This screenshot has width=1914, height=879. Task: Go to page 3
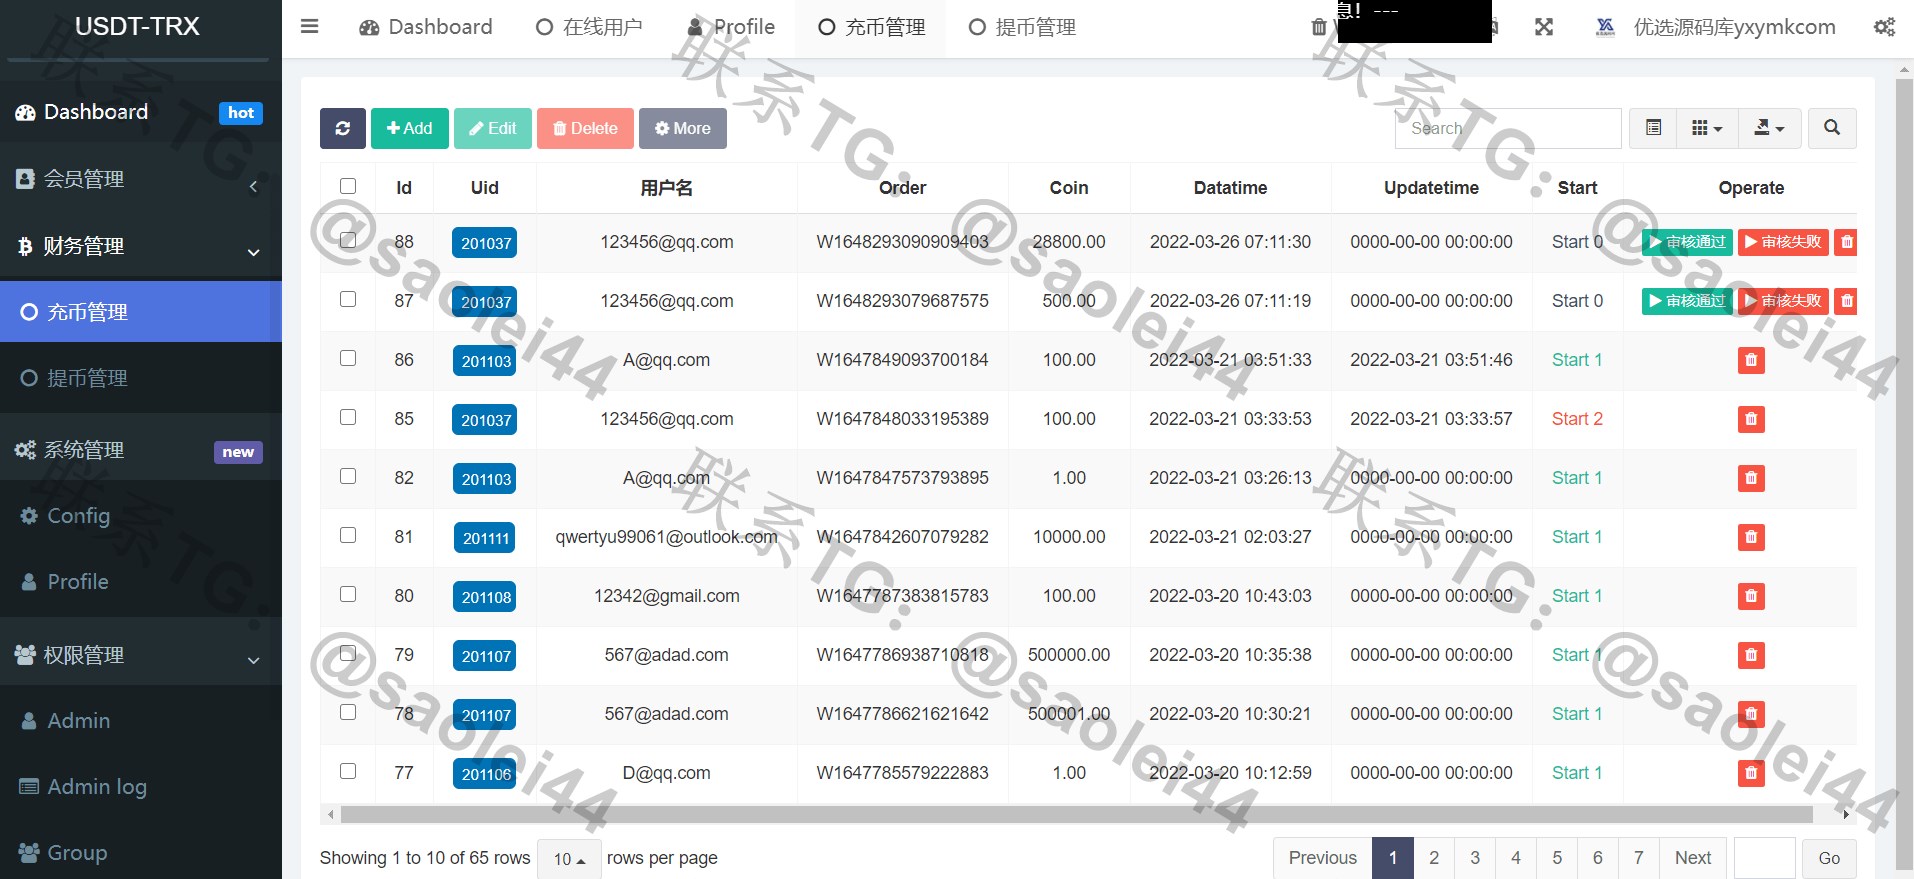pyautogui.click(x=1475, y=858)
